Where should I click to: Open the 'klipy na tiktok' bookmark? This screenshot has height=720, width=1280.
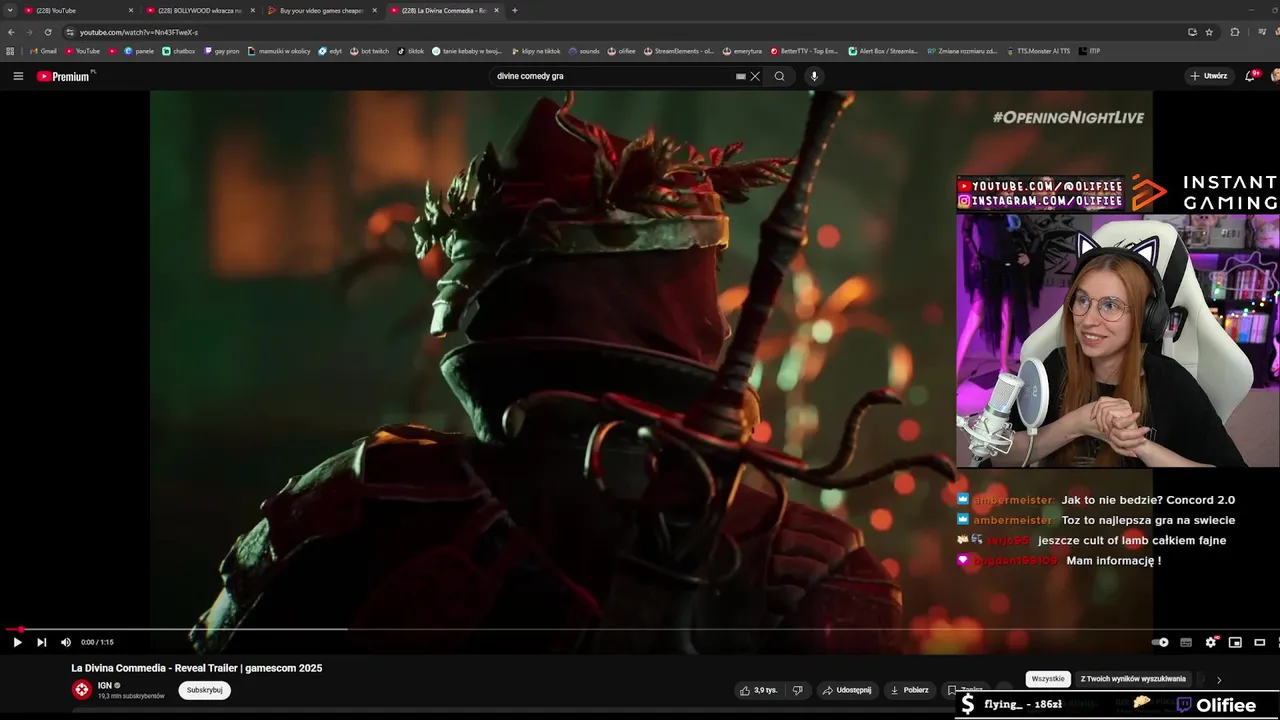(536, 51)
